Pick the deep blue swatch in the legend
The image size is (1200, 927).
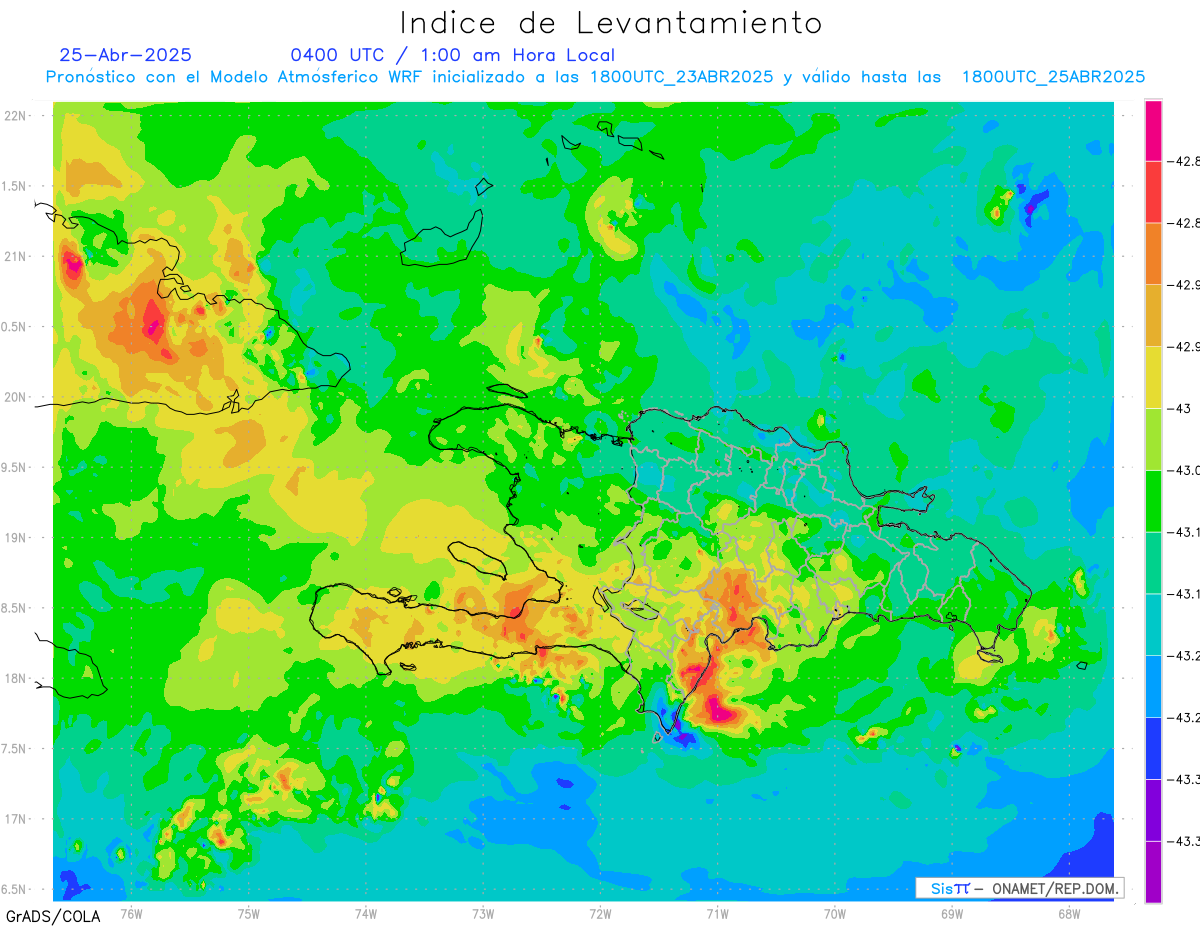coord(1153,748)
